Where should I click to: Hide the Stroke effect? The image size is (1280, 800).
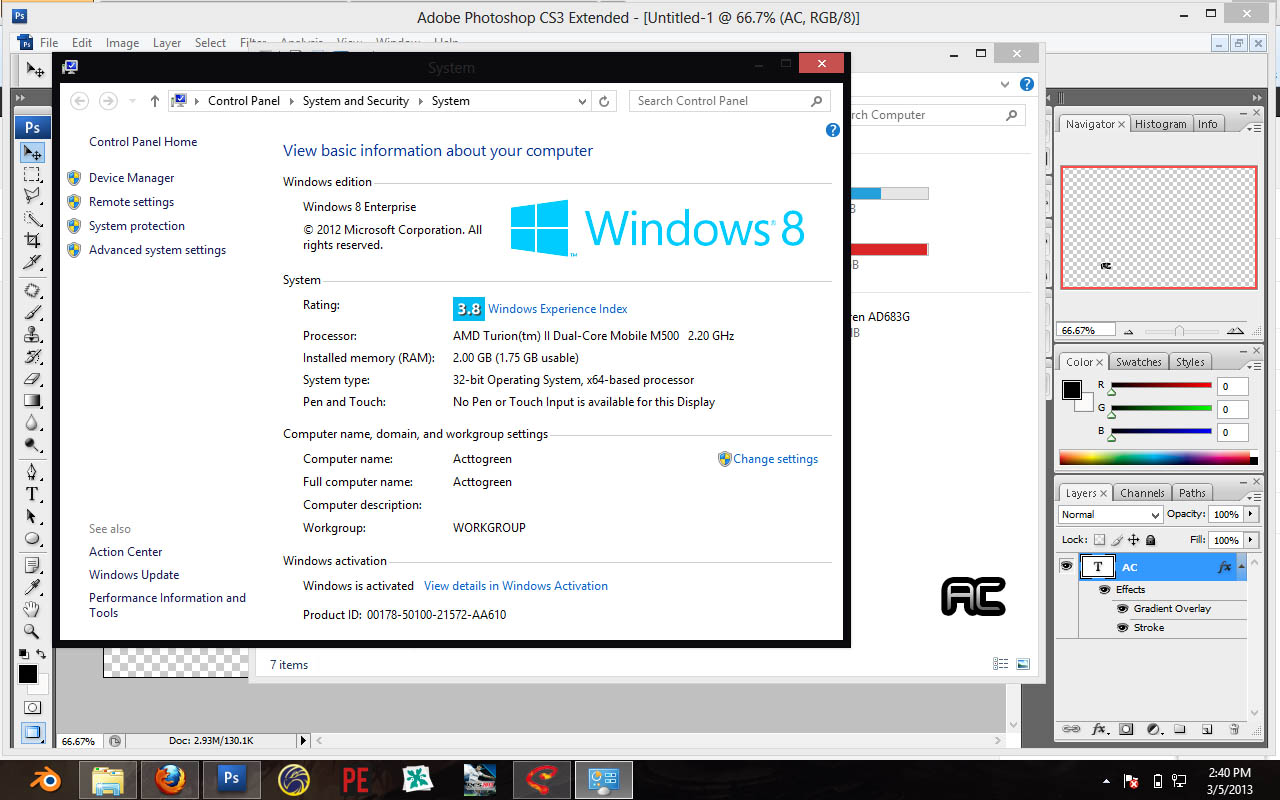click(x=1123, y=628)
